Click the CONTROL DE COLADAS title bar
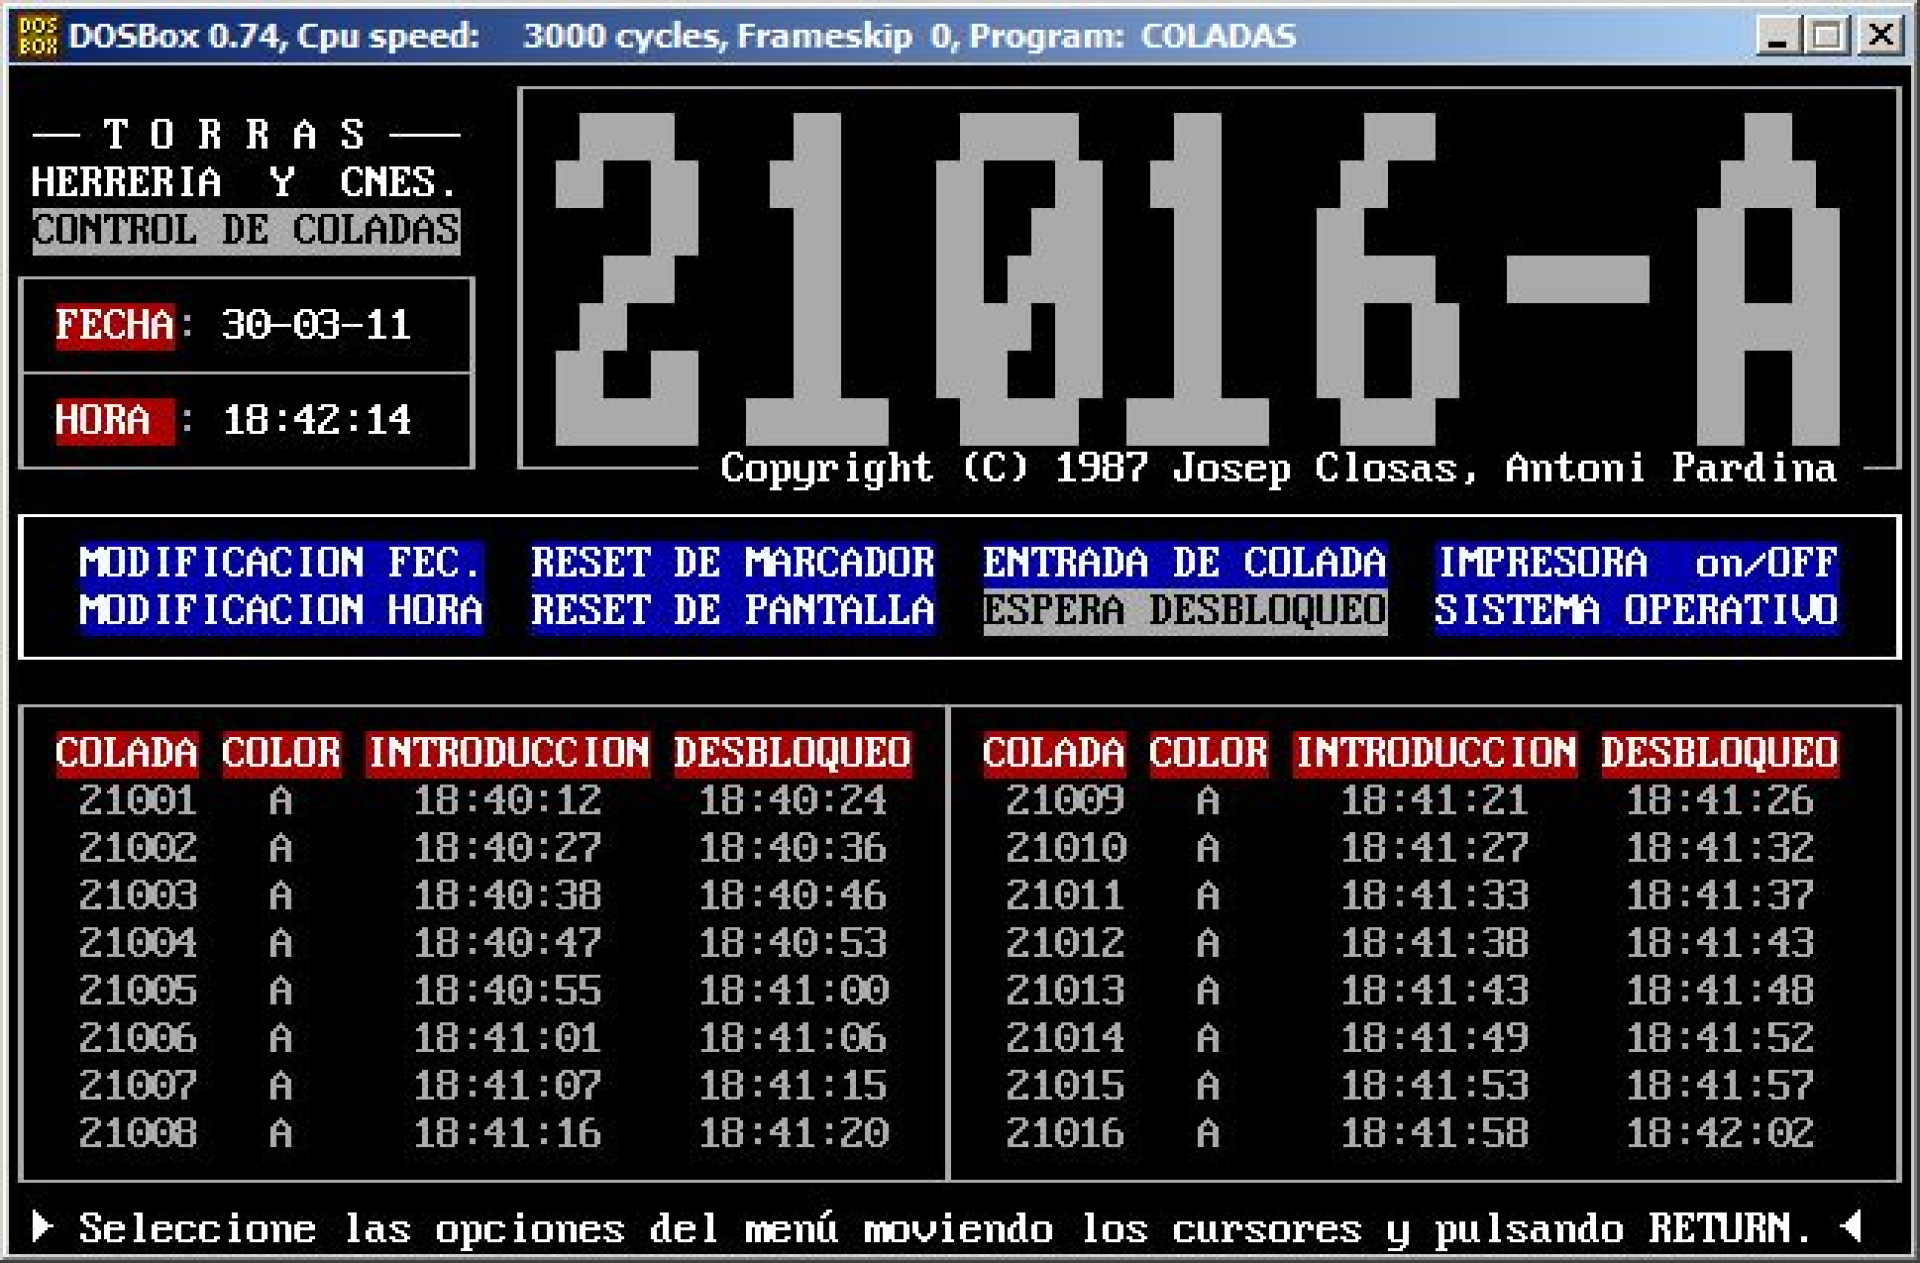The image size is (1920, 1263). click(246, 231)
